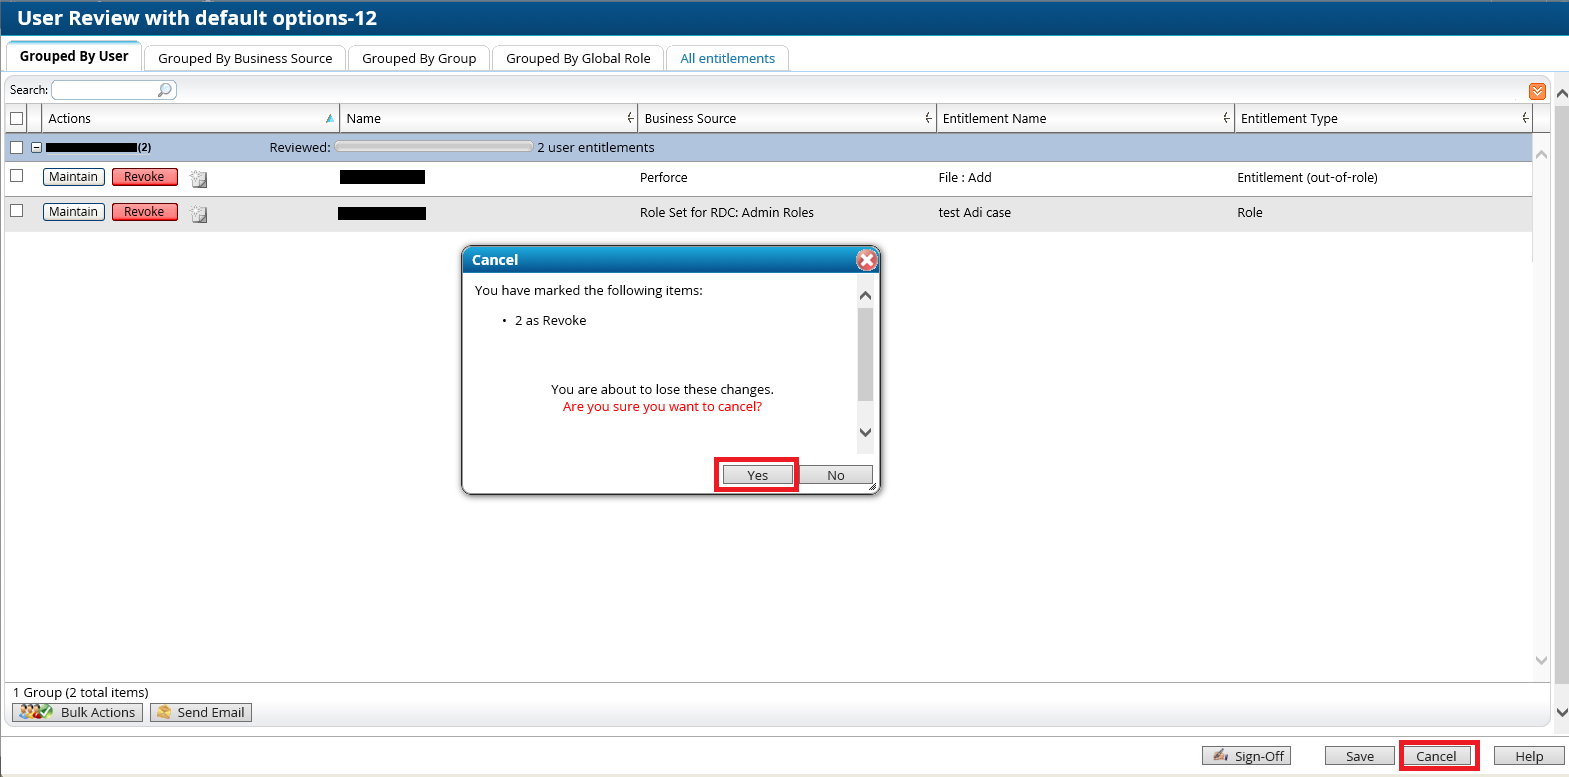
Task: Click the orange collapse panel icon
Action: point(1537,92)
